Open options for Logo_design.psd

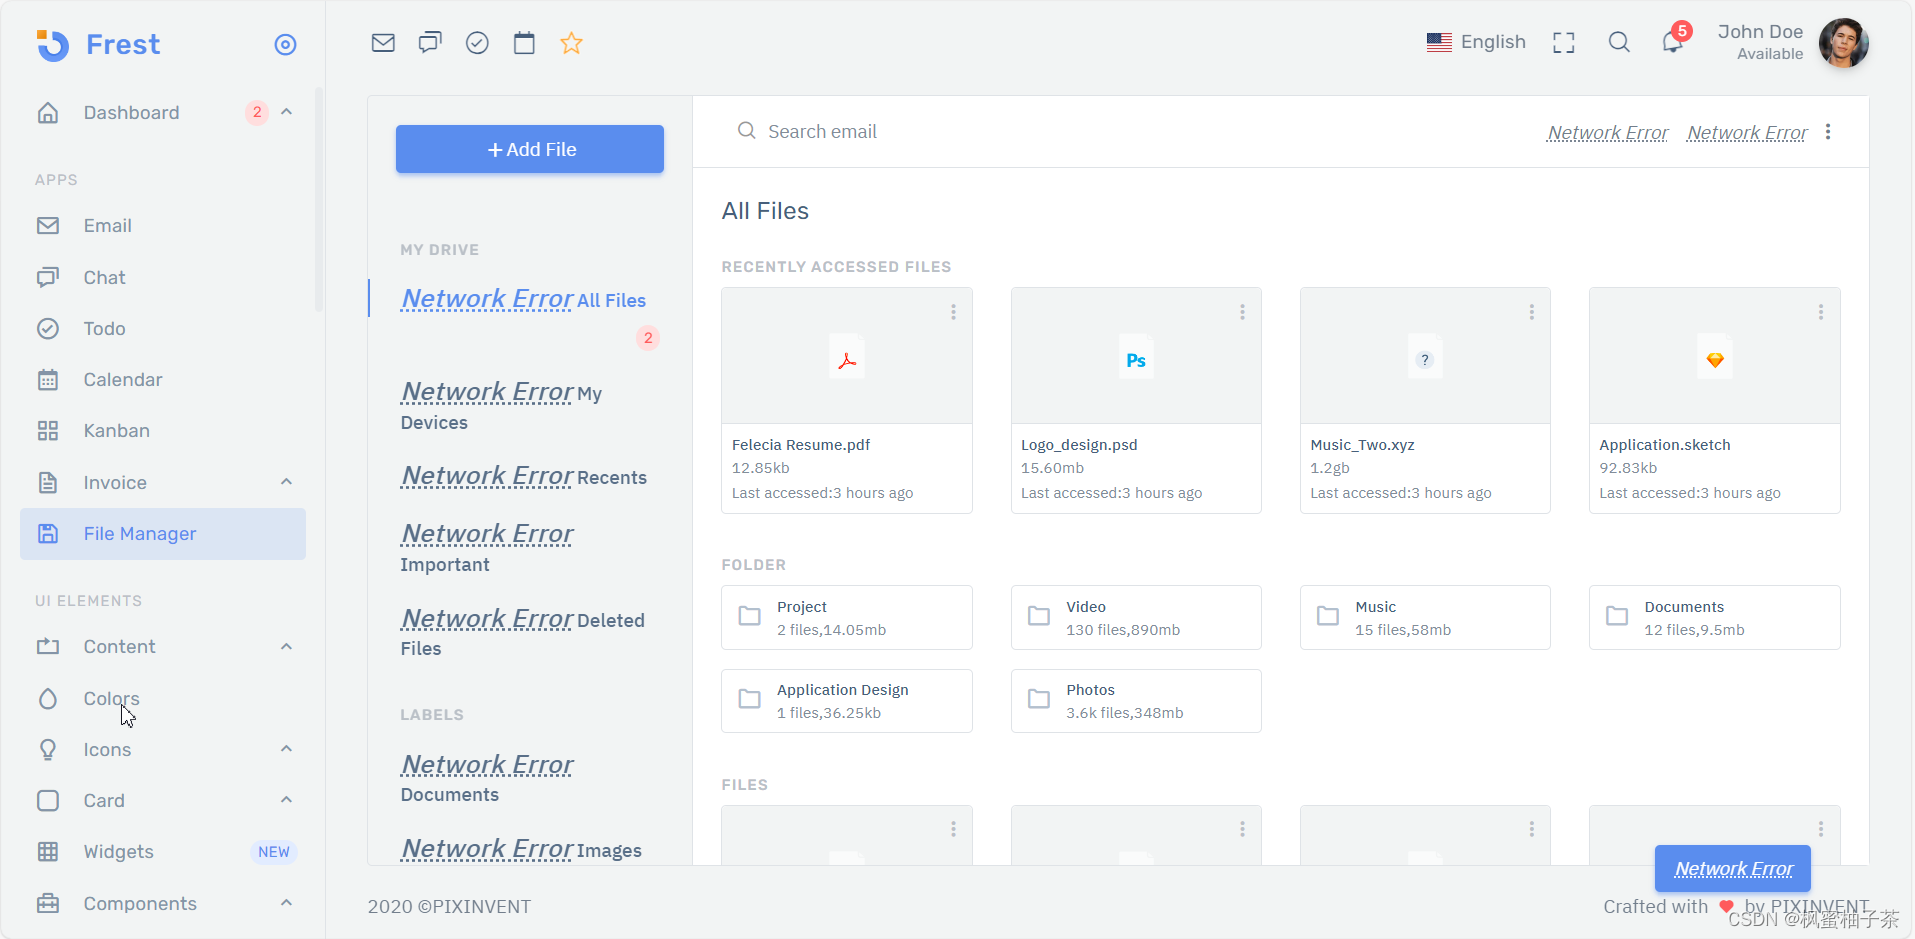(x=1242, y=312)
